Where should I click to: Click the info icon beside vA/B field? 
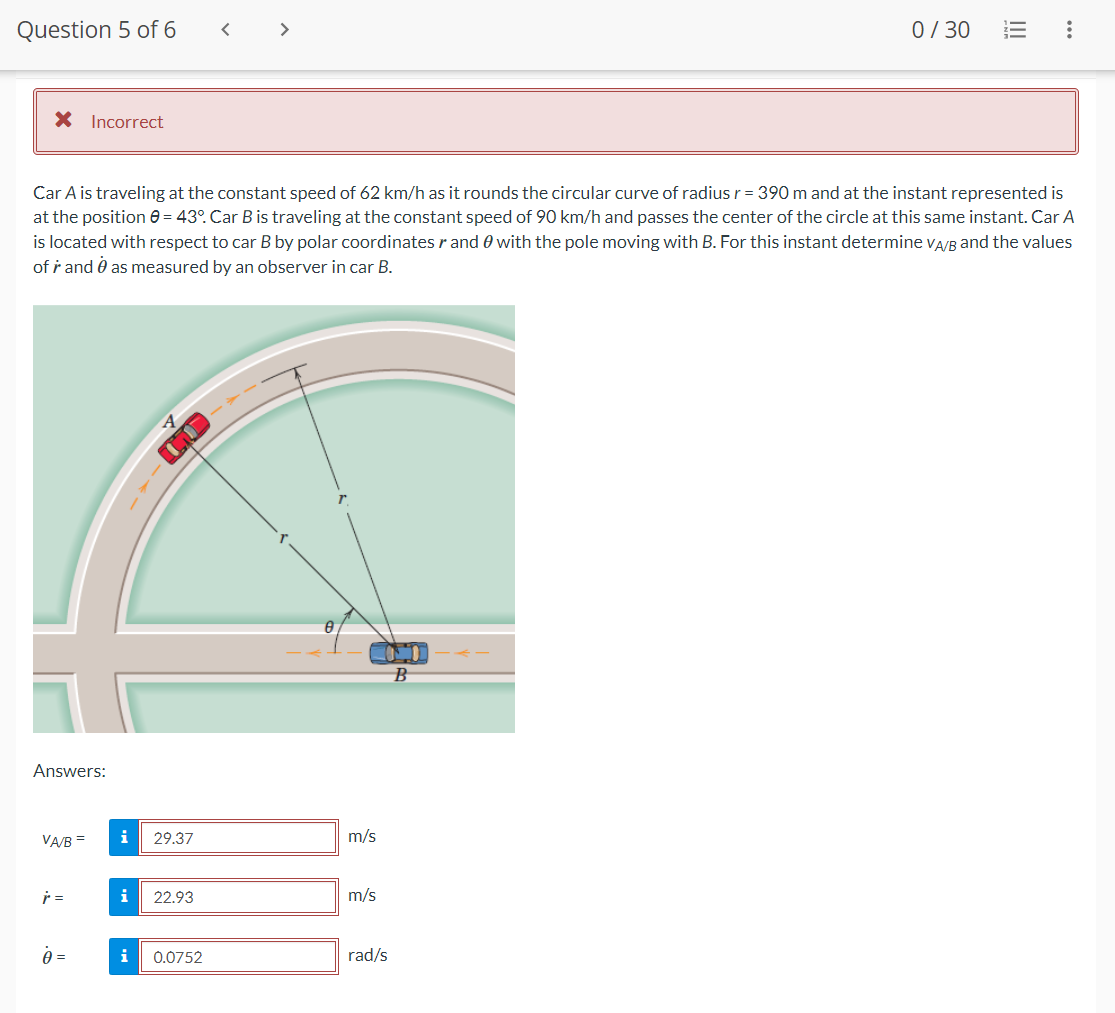point(124,837)
